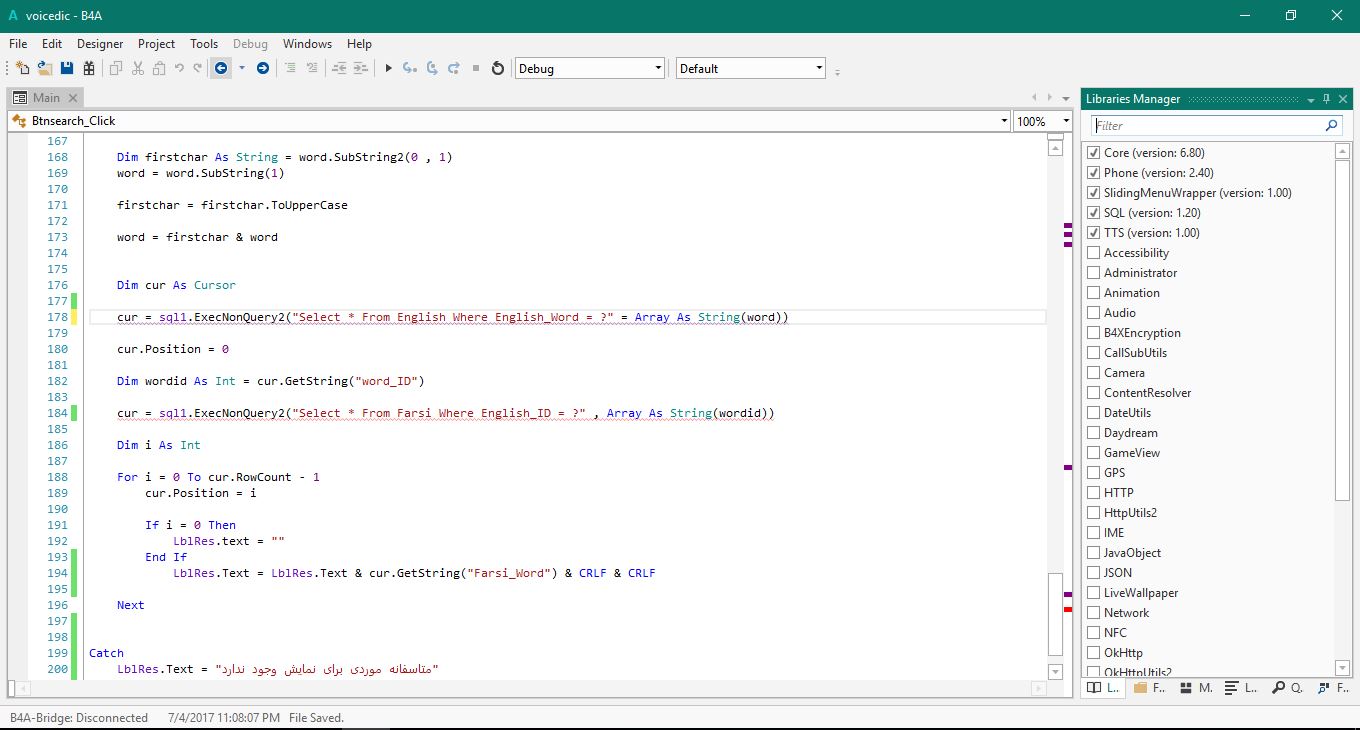Click the Save file toolbar icon
This screenshot has width=1360, height=730.
tap(67, 68)
